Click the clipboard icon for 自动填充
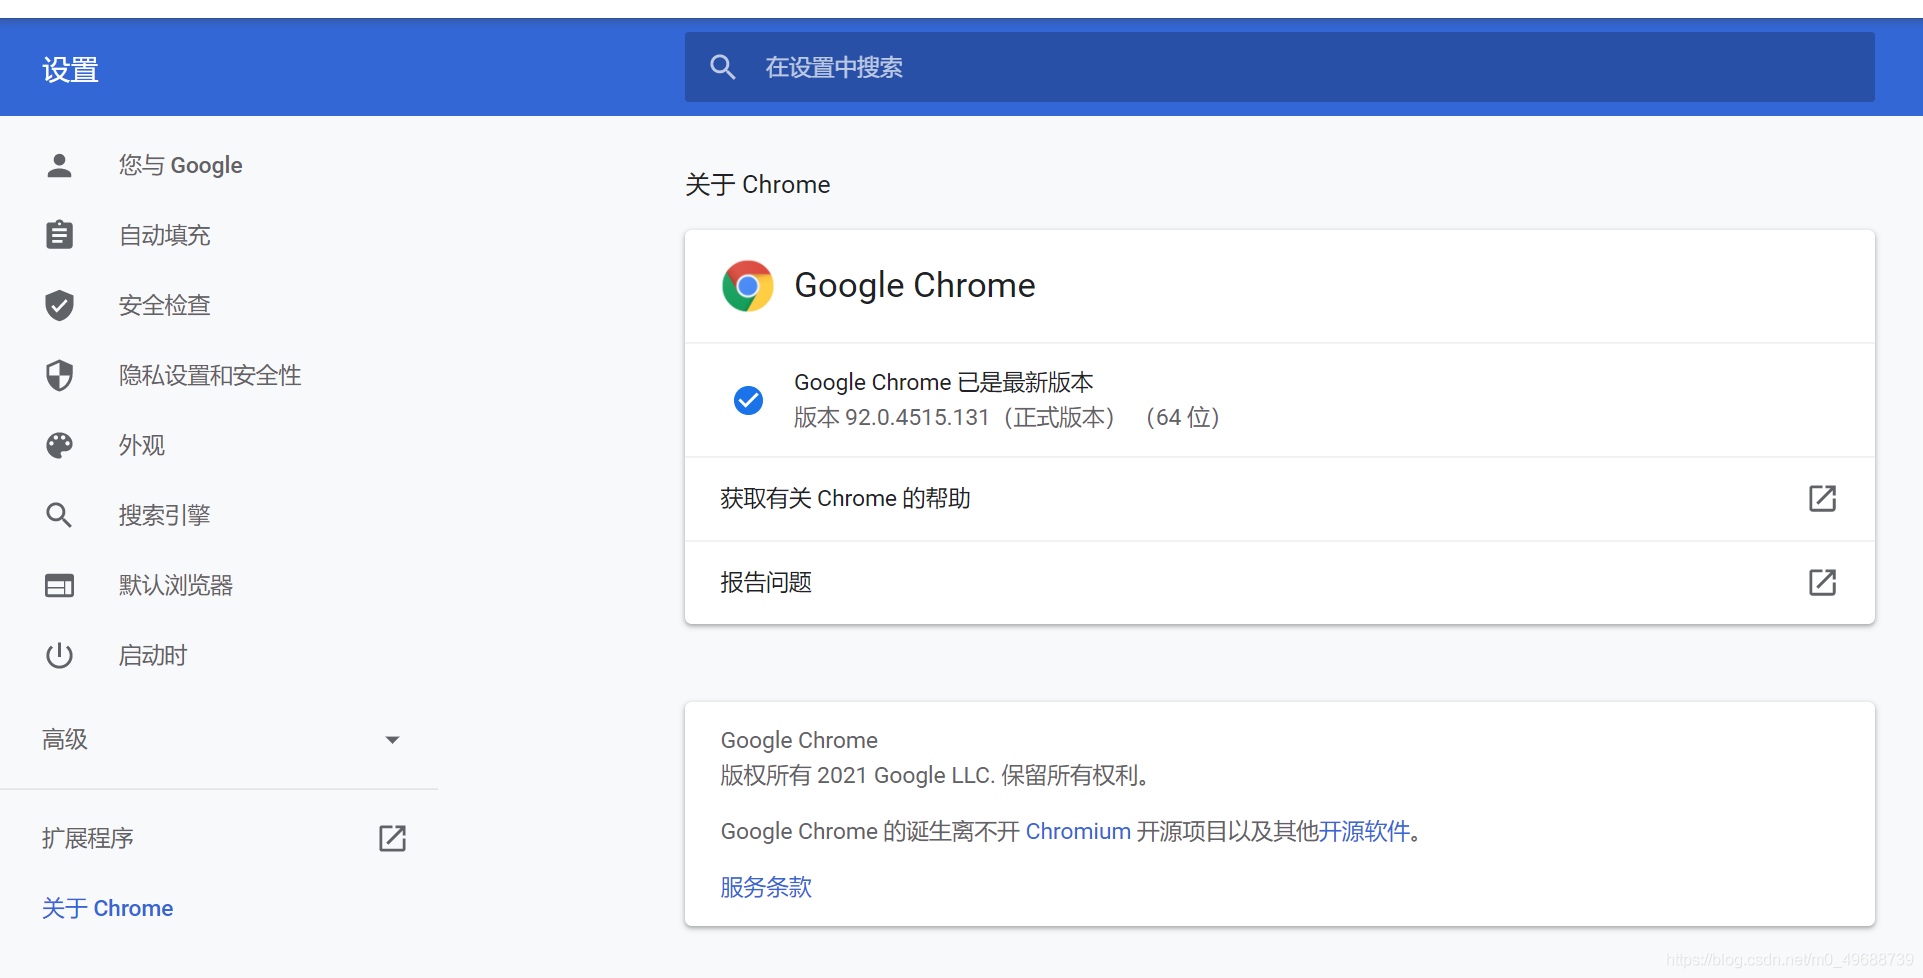The width and height of the screenshot is (1923, 978). [59, 235]
